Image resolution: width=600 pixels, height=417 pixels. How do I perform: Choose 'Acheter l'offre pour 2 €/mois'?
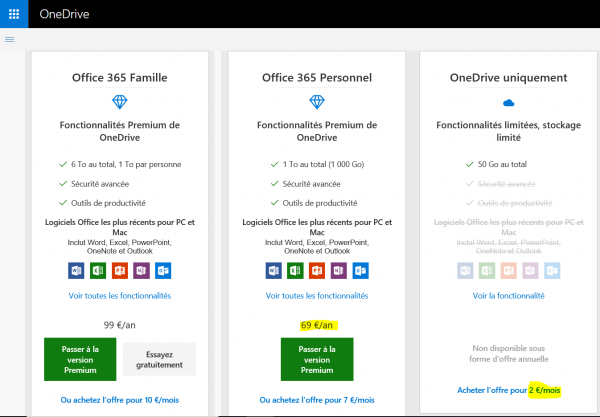pyautogui.click(x=509, y=390)
